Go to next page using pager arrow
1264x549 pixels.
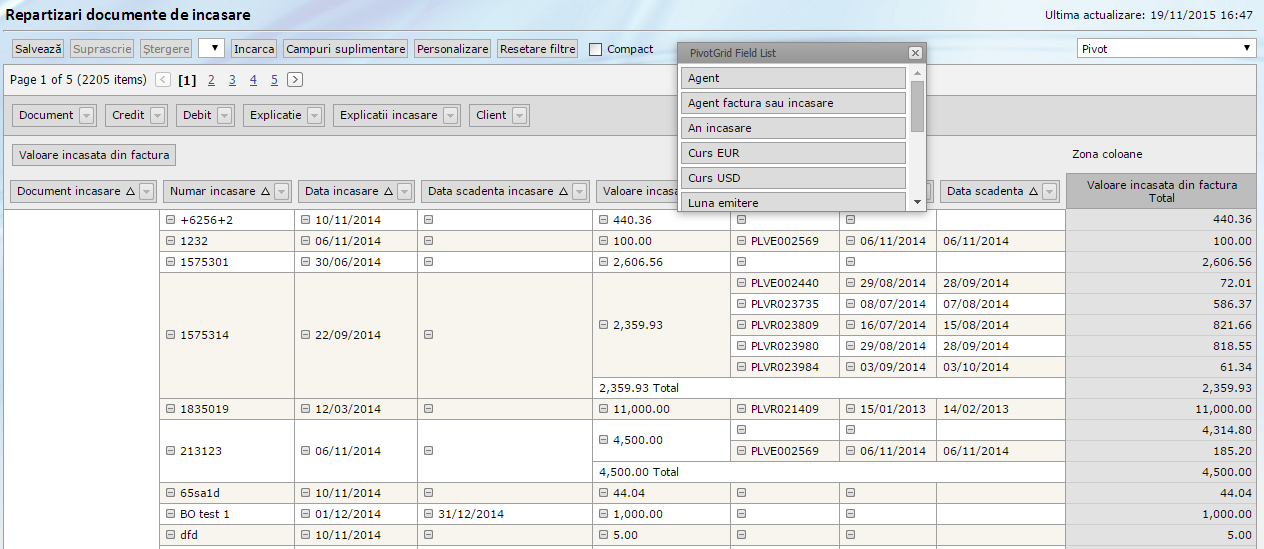click(295, 80)
